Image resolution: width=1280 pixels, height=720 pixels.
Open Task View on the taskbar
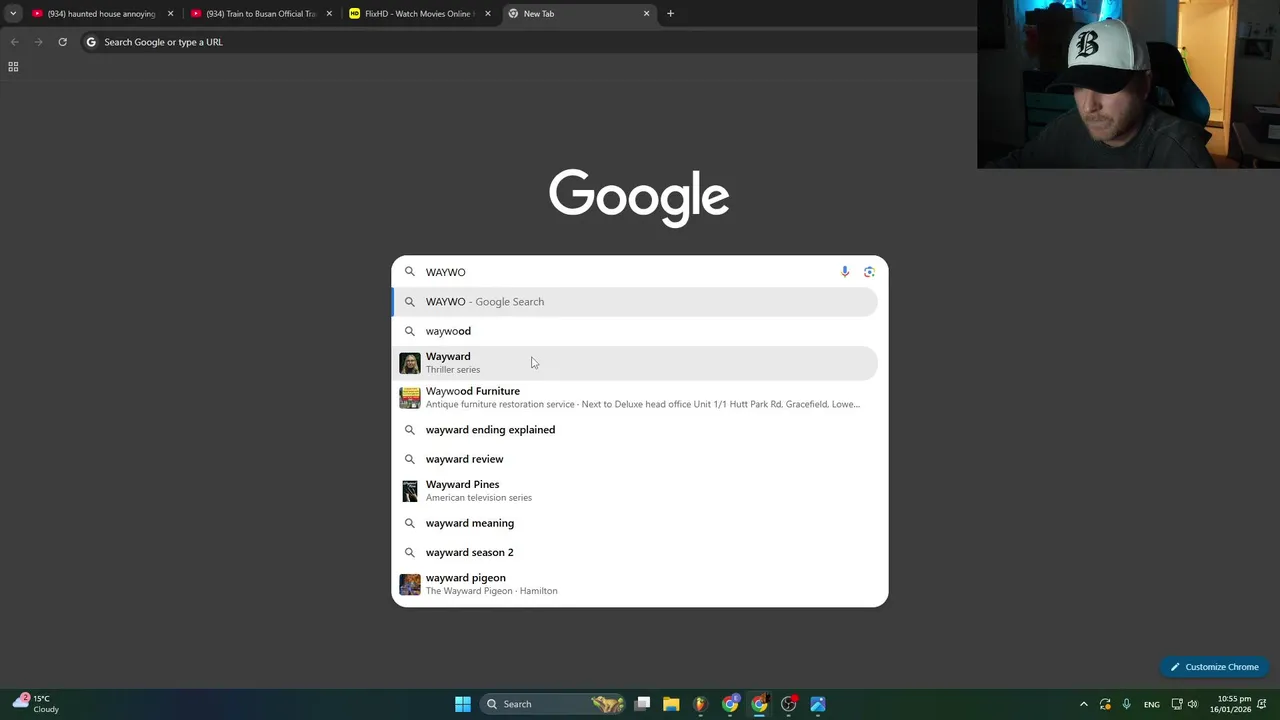point(643,704)
